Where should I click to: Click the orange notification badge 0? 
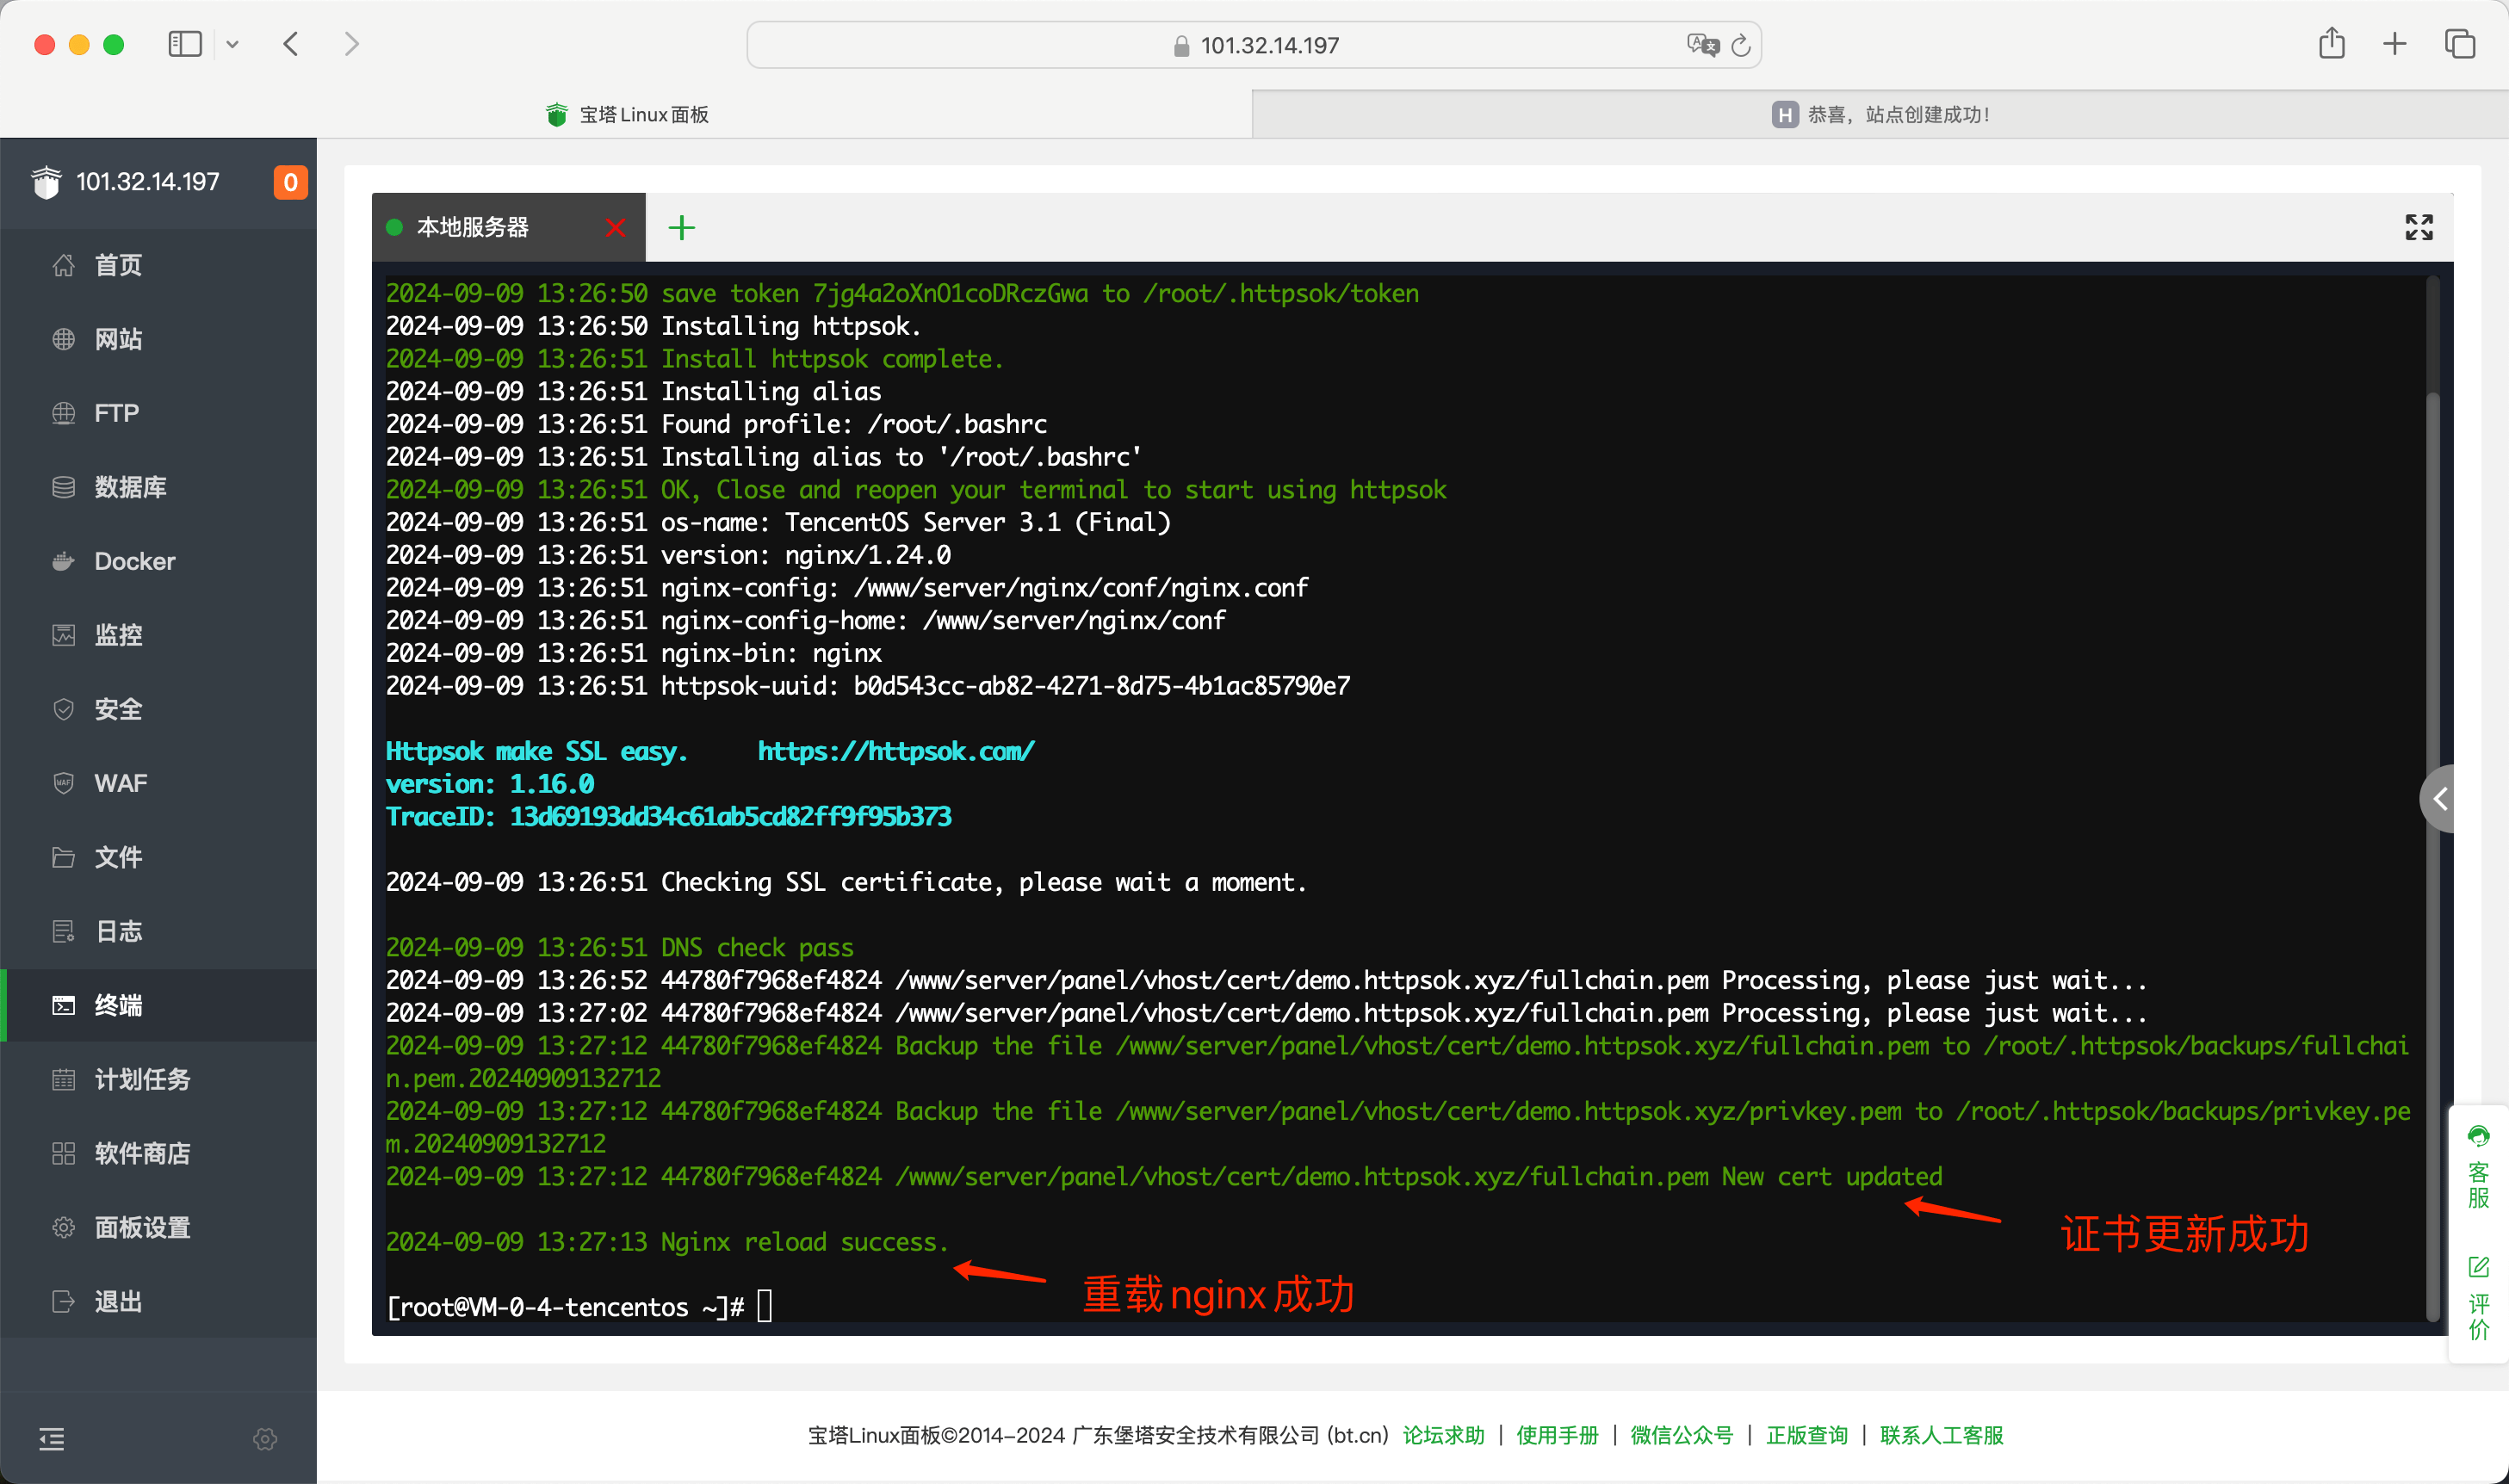(290, 182)
